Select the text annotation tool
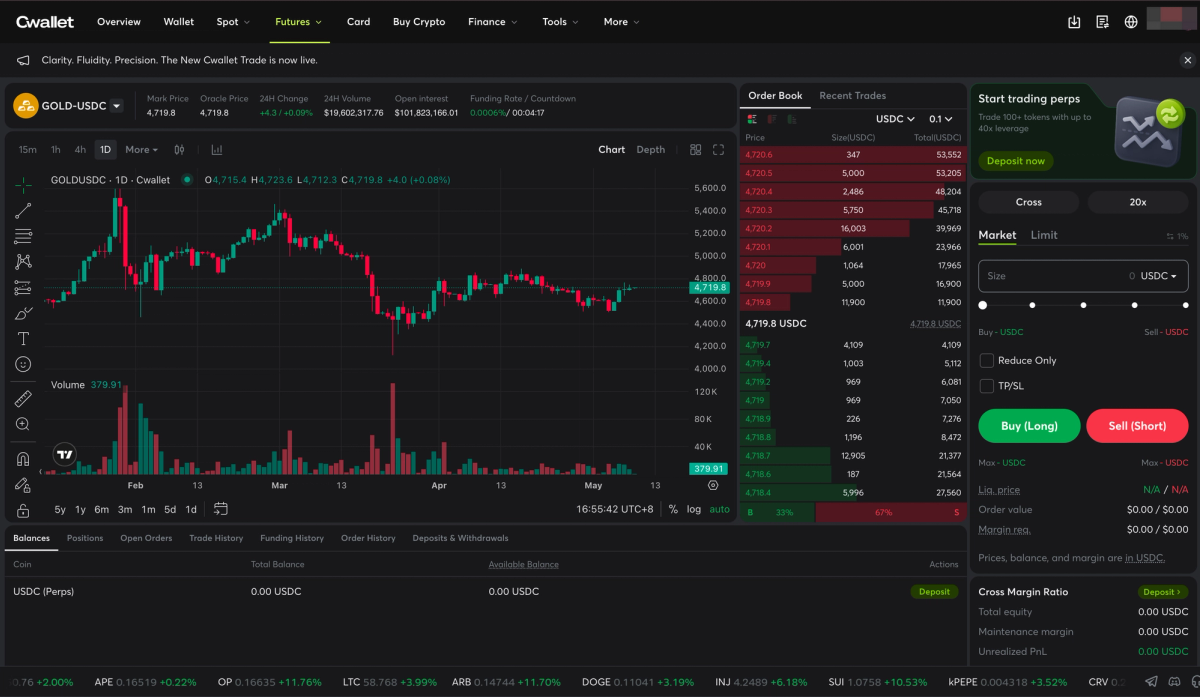Image resolution: width=1200 pixels, height=697 pixels. [x=23, y=339]
